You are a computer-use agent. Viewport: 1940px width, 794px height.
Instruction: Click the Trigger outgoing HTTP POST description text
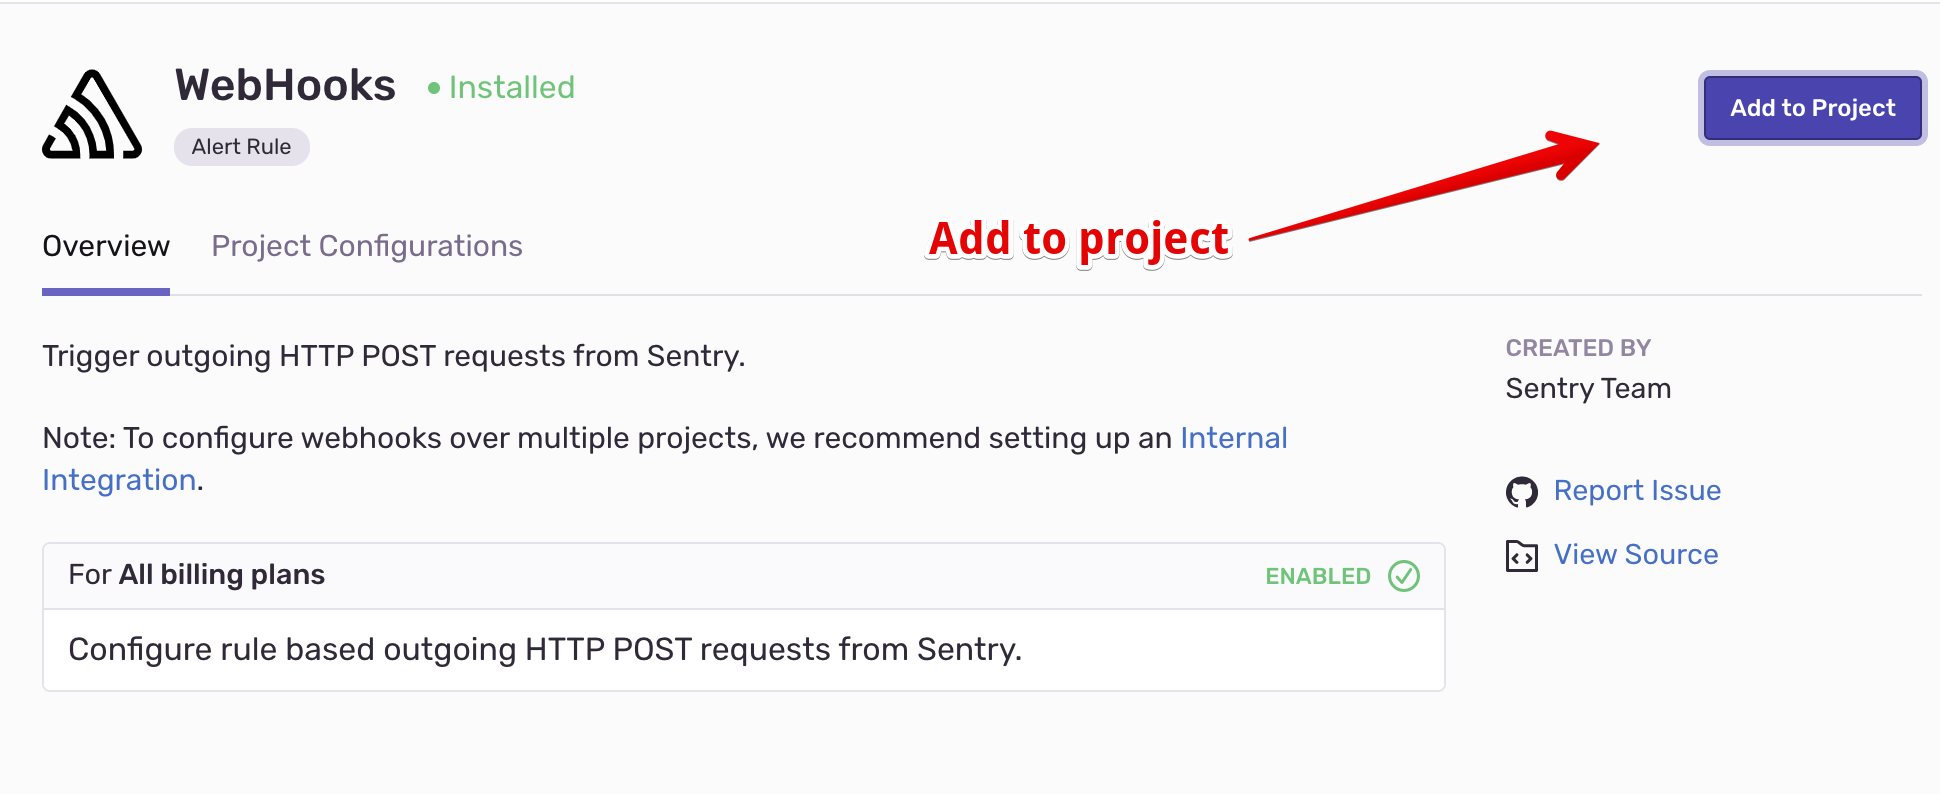(x=394, y=357)
